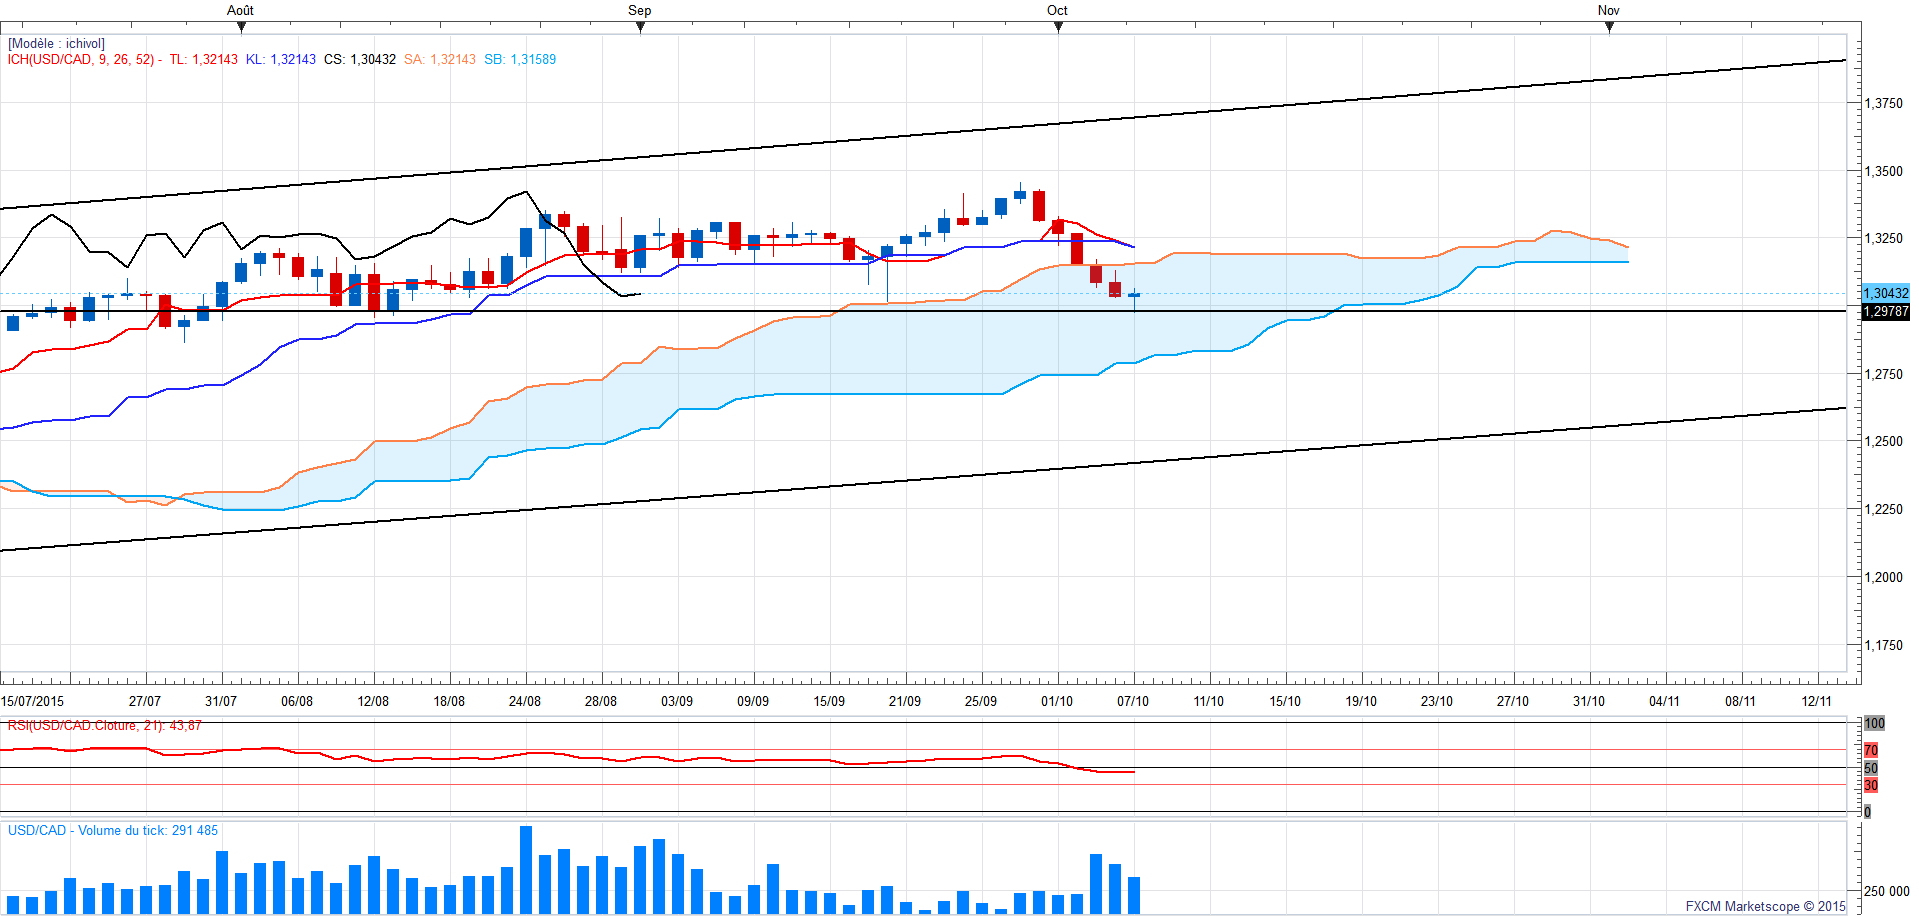Viewport: 1919px width, 916px height.
Task: Click the RSI(USD/CAD.Cloture, 21) indicator label
Action: (x=105, y=725)
